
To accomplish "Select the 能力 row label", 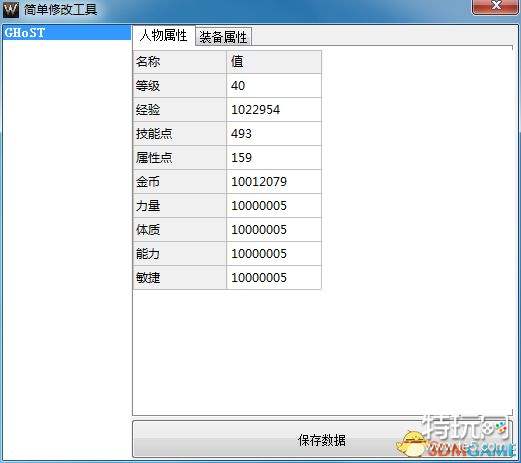I will (x=180, y=254).
